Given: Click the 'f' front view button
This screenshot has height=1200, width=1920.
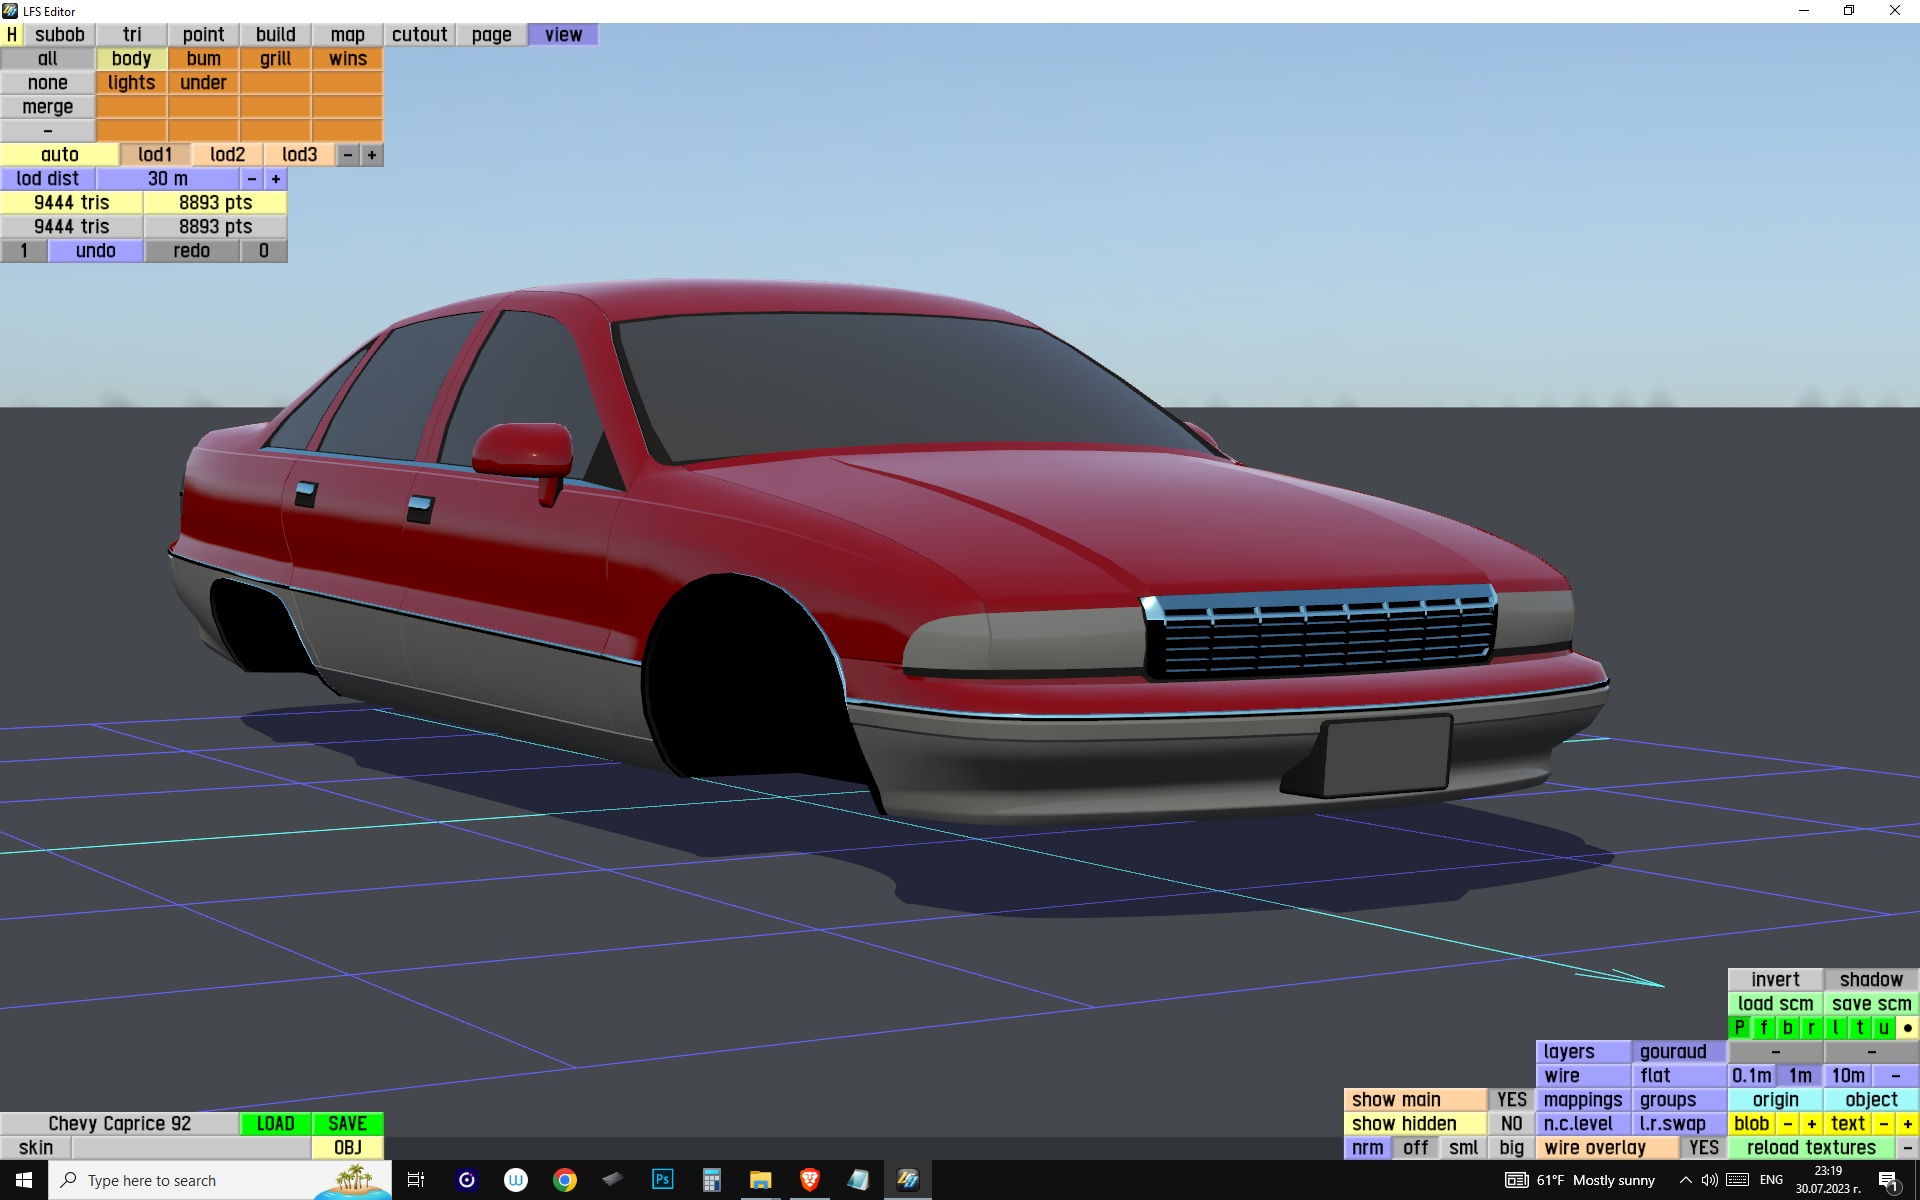Looking at the screenshot, I should point(1763,1028).
